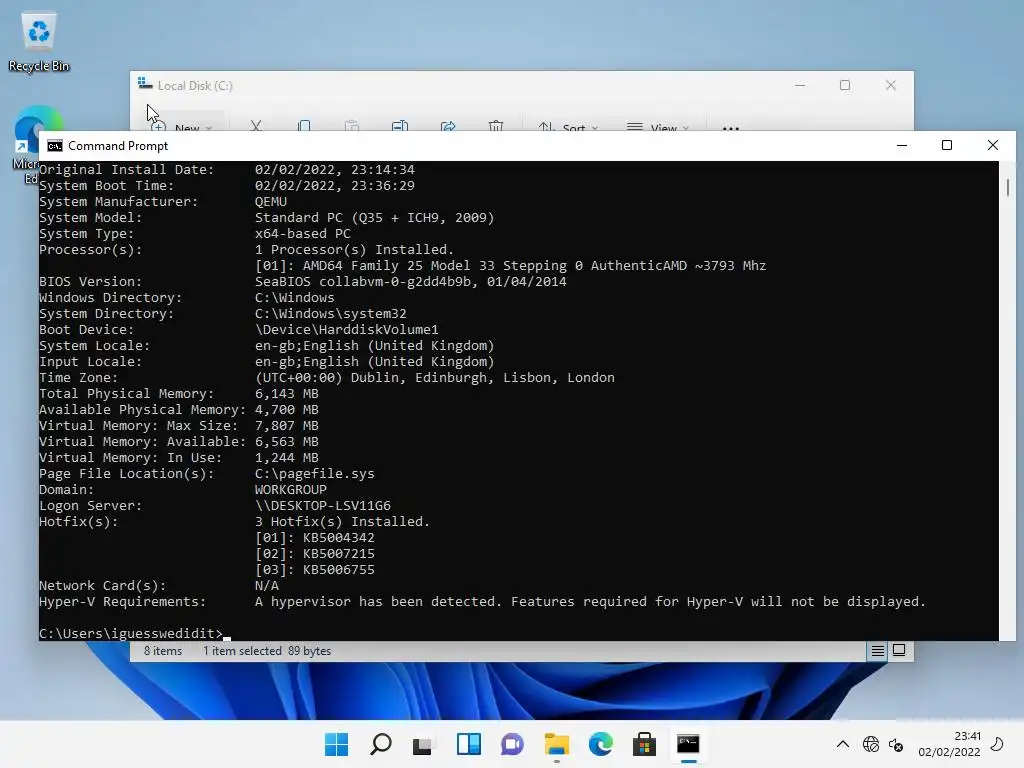Launch Teams Chat from the taskbar
This screenshot has height=768, width=1024.
tap(512, 744)
